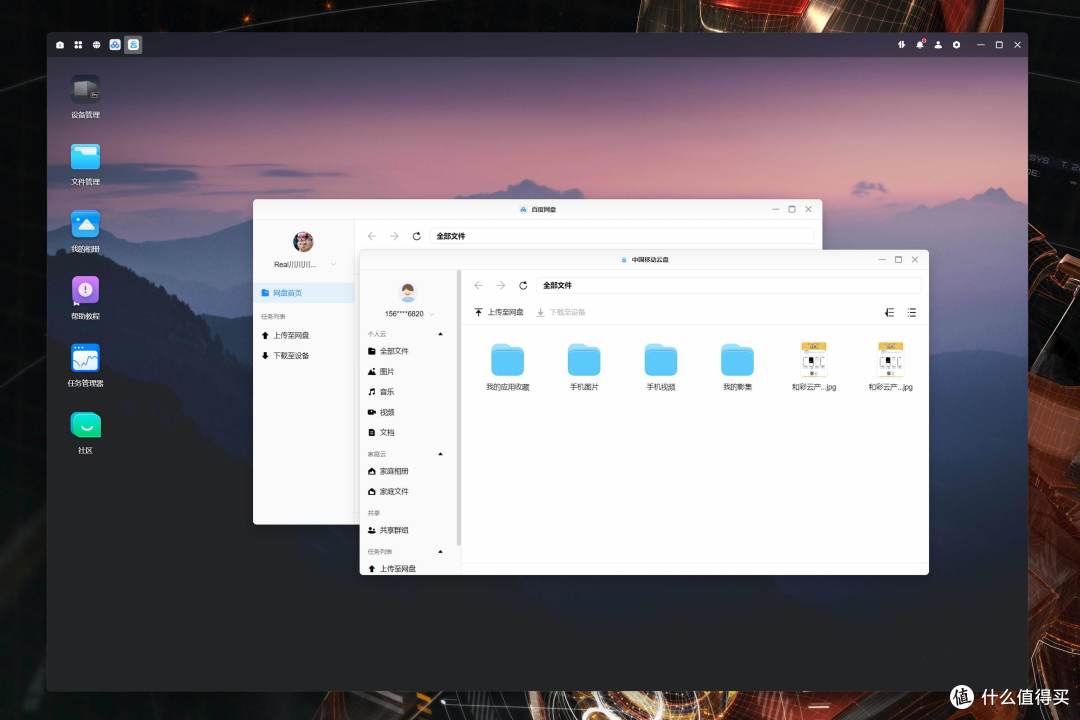This screenshot has width=1080, height=720.
Task: Go back in 百度网盘 window
Action: [x=372, y=236]
